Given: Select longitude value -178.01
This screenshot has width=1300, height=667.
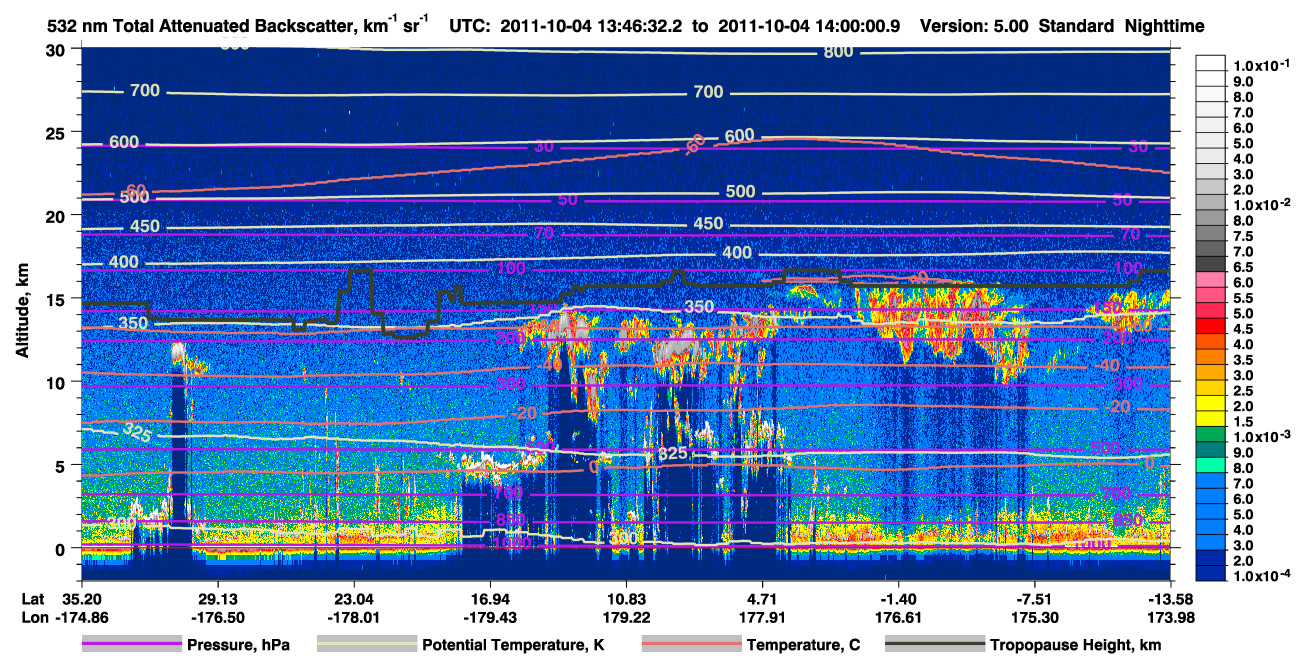Looking at the screenshot, I should [353, 617].
